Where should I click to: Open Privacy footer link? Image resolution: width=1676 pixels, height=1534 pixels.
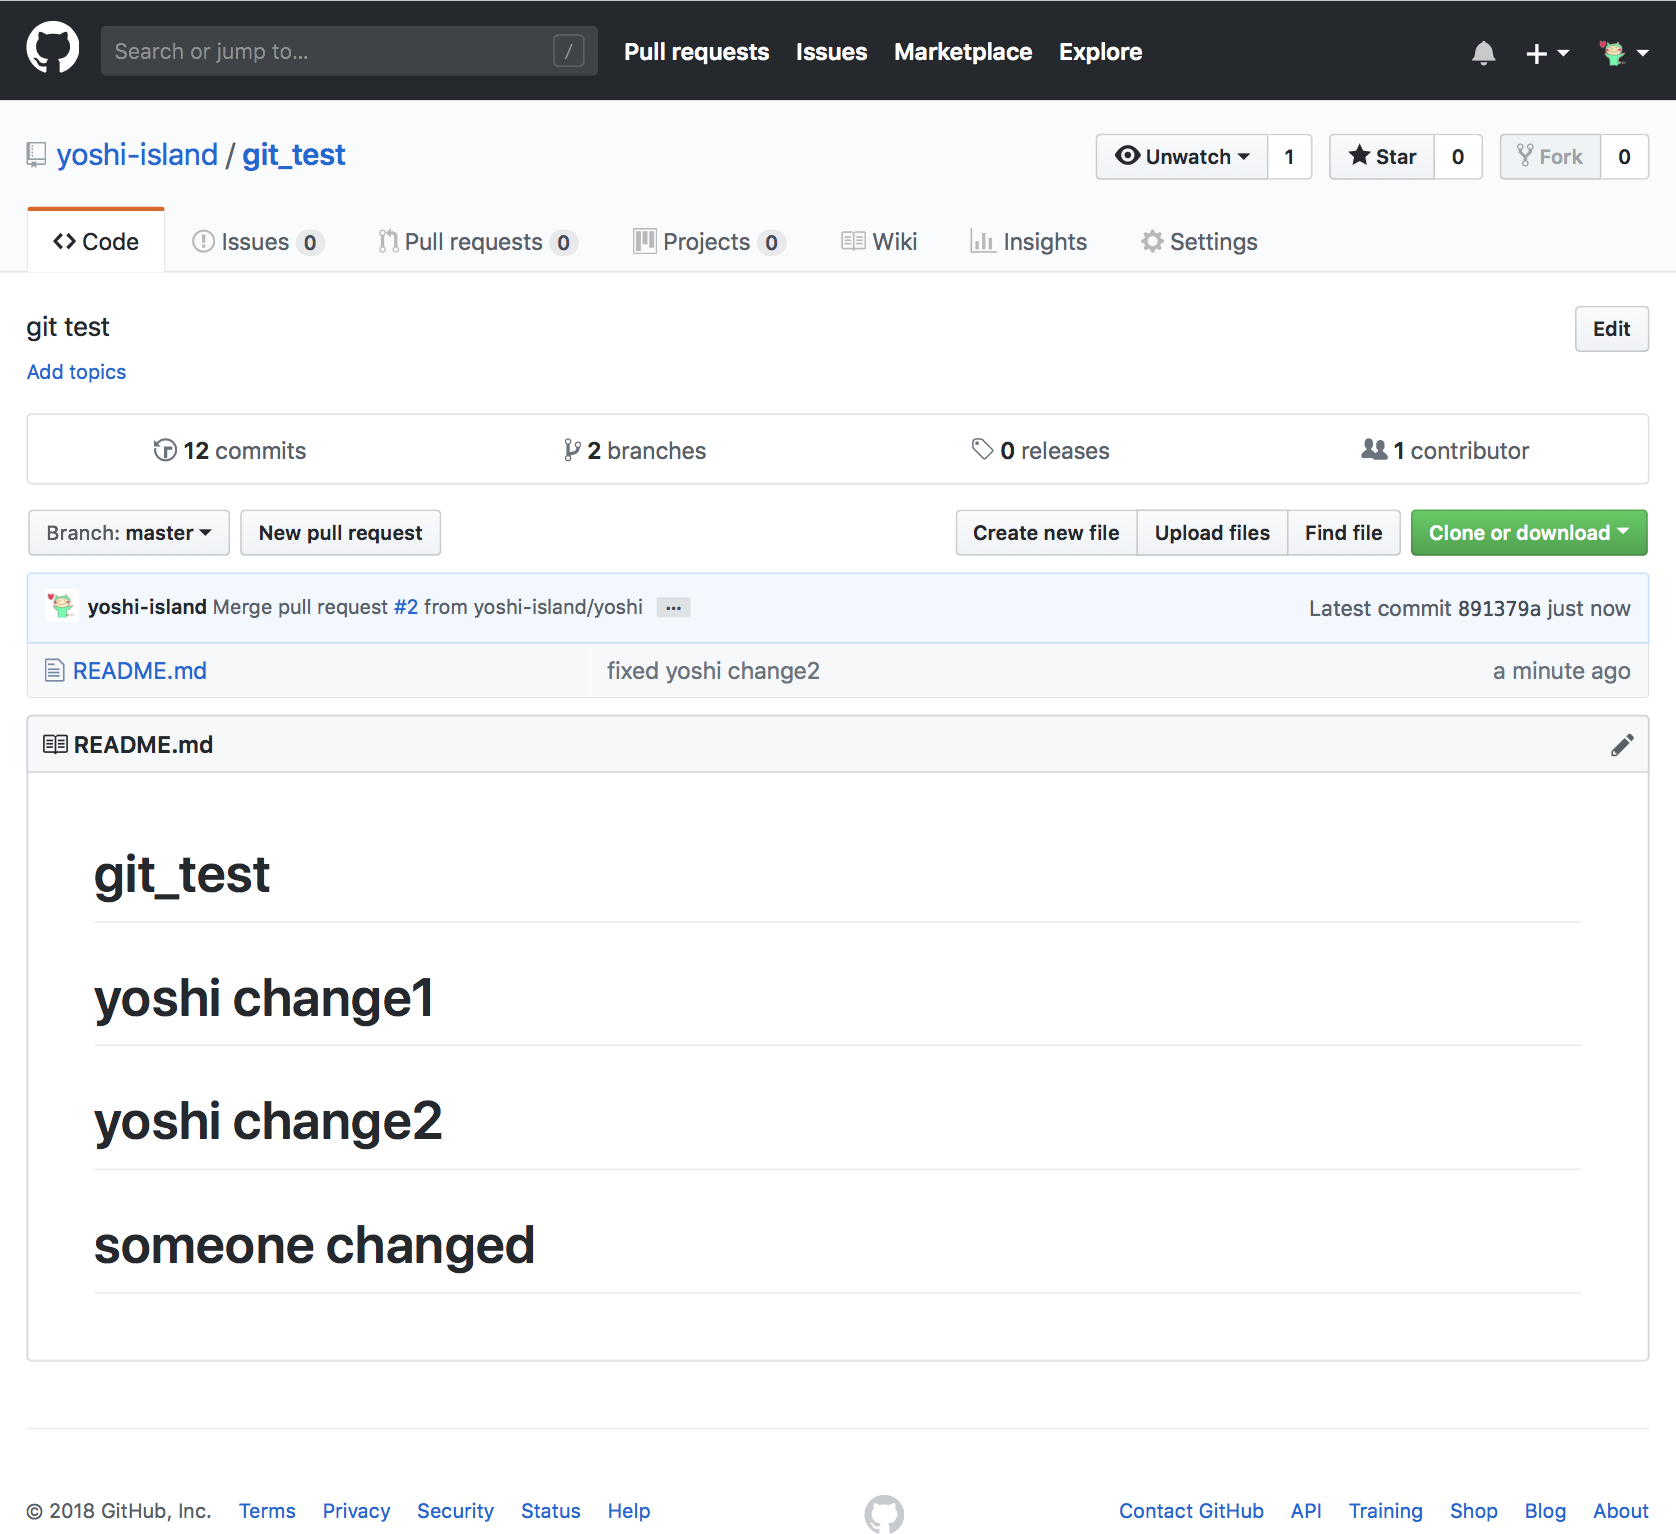(356, 1511)
